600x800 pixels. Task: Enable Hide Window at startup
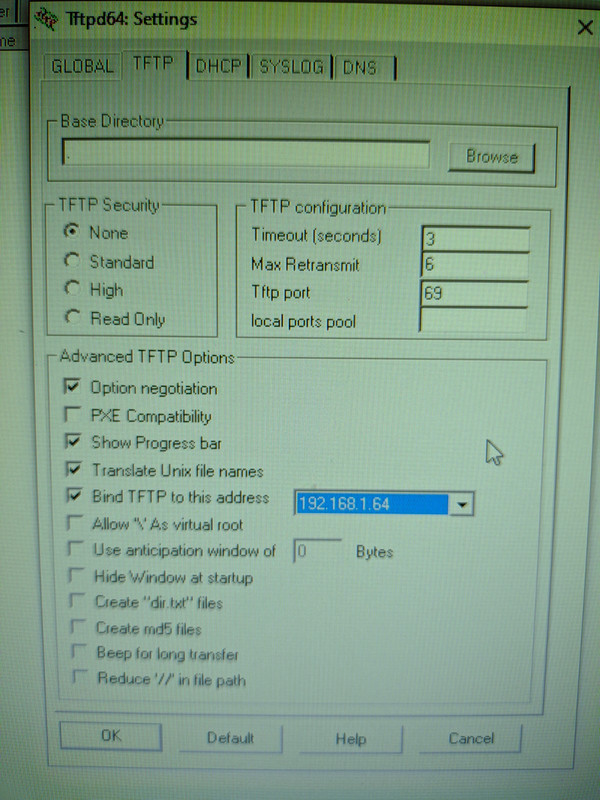point(77,576)
